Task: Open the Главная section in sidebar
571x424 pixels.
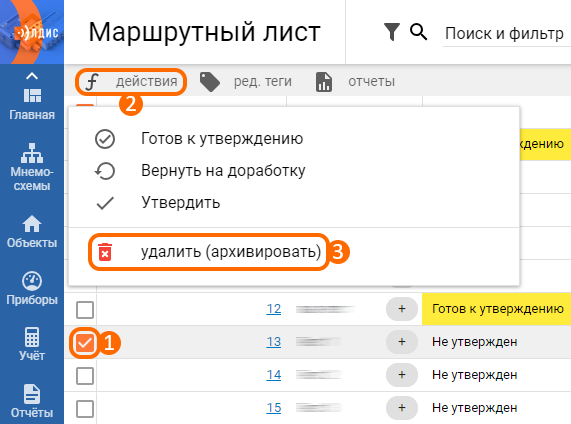Action: 32,104
